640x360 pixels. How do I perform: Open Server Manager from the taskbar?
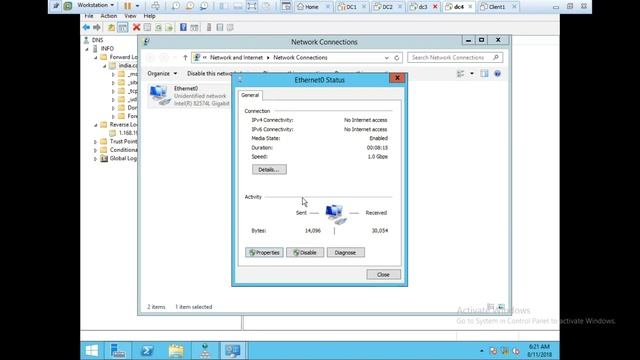coord(118,351)
